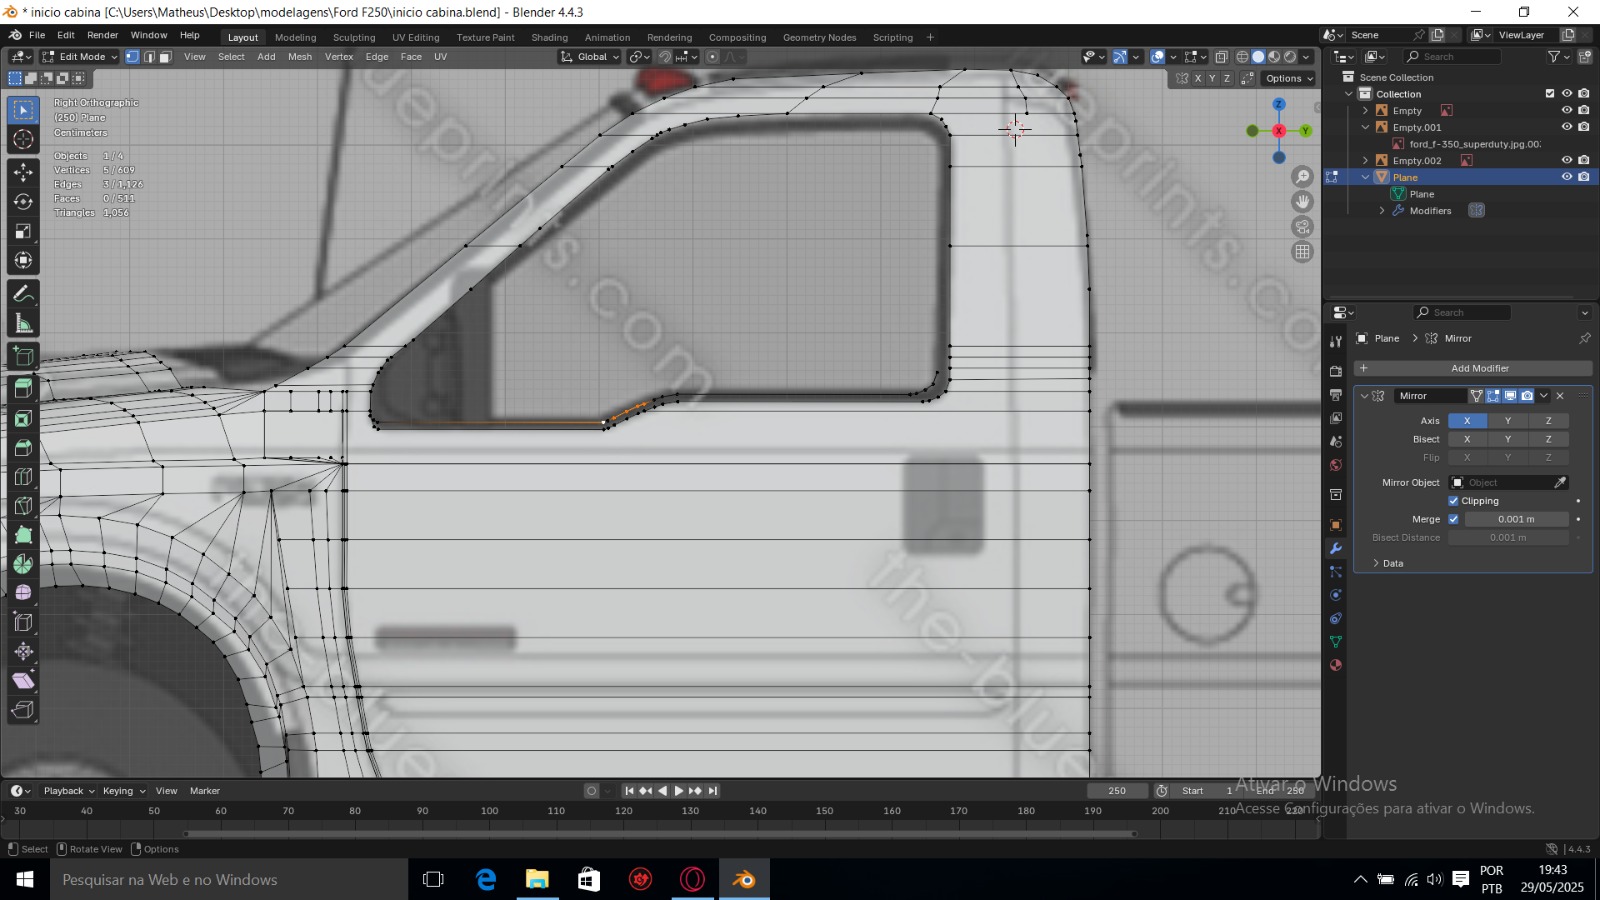
Task: Click the viewport zoom magnifier icon
Action: (1302, 177)
